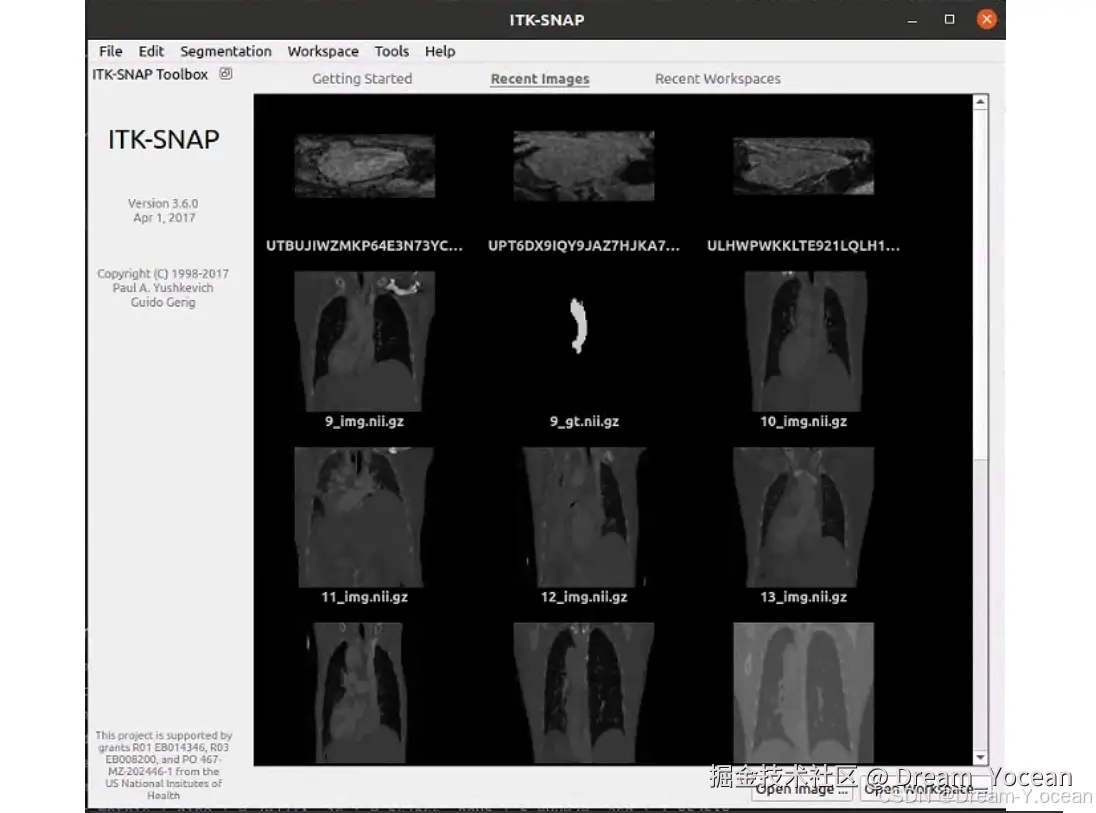Minimize the ITK-SNAP window
Screen dimensions: 1096x813
tap(912, 20)
